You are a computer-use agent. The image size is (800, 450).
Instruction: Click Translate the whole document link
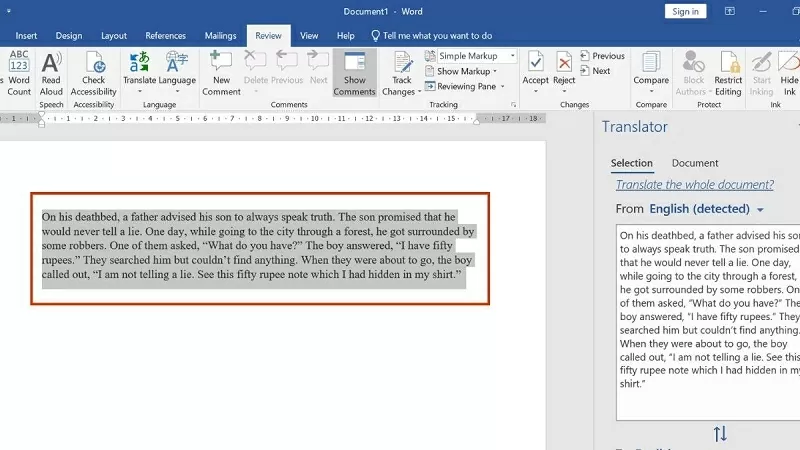click(x=694, y=185)
